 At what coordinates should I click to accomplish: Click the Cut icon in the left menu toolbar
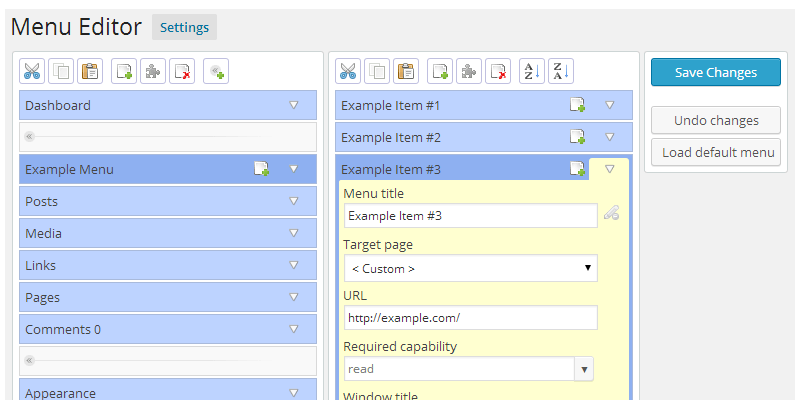[32, 71]
